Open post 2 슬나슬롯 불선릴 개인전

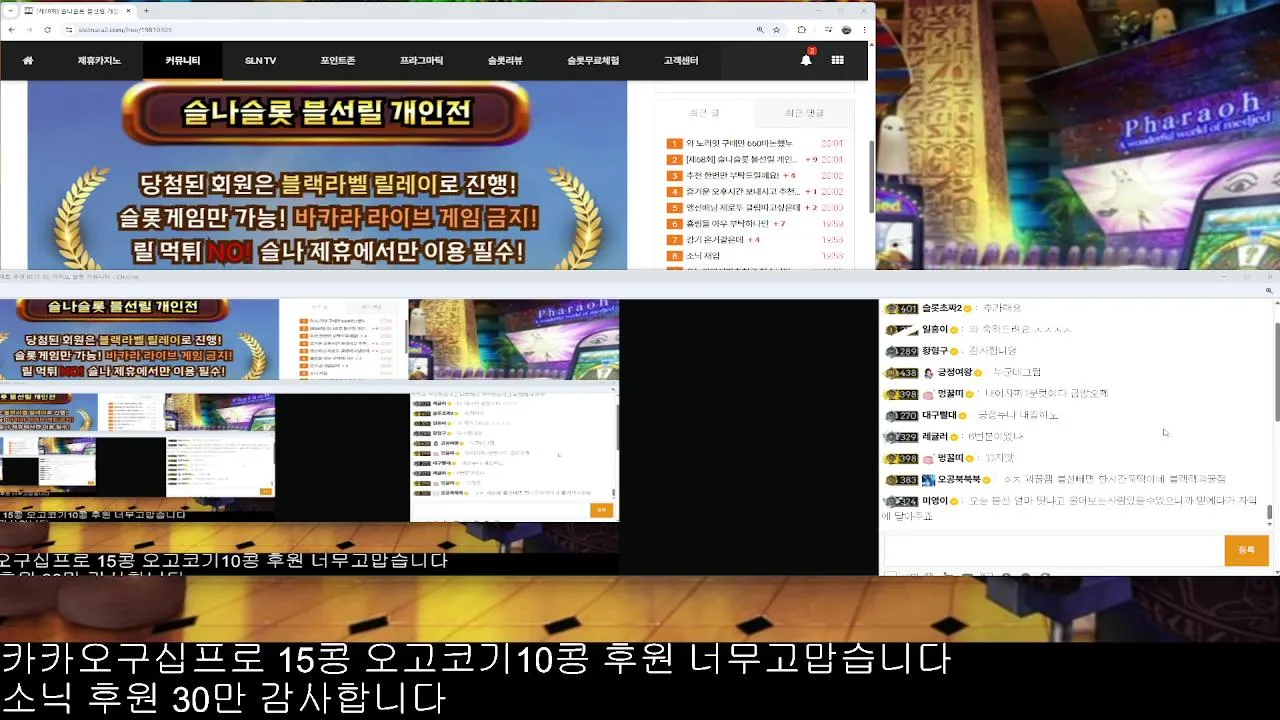point(741,160)
